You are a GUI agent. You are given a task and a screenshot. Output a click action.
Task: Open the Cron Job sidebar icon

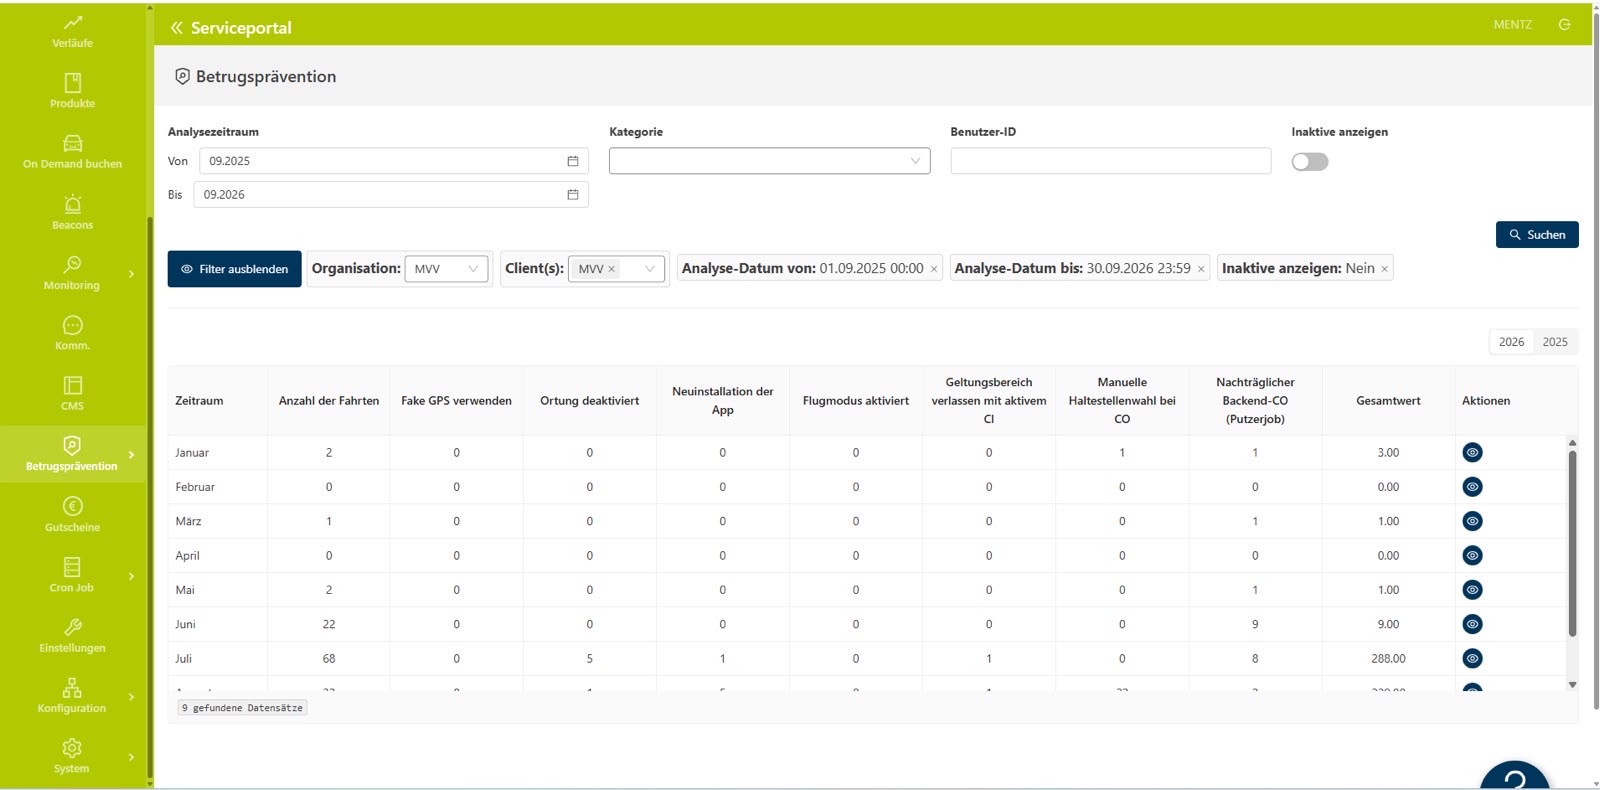pyautogui.click(x=72, y=567)
